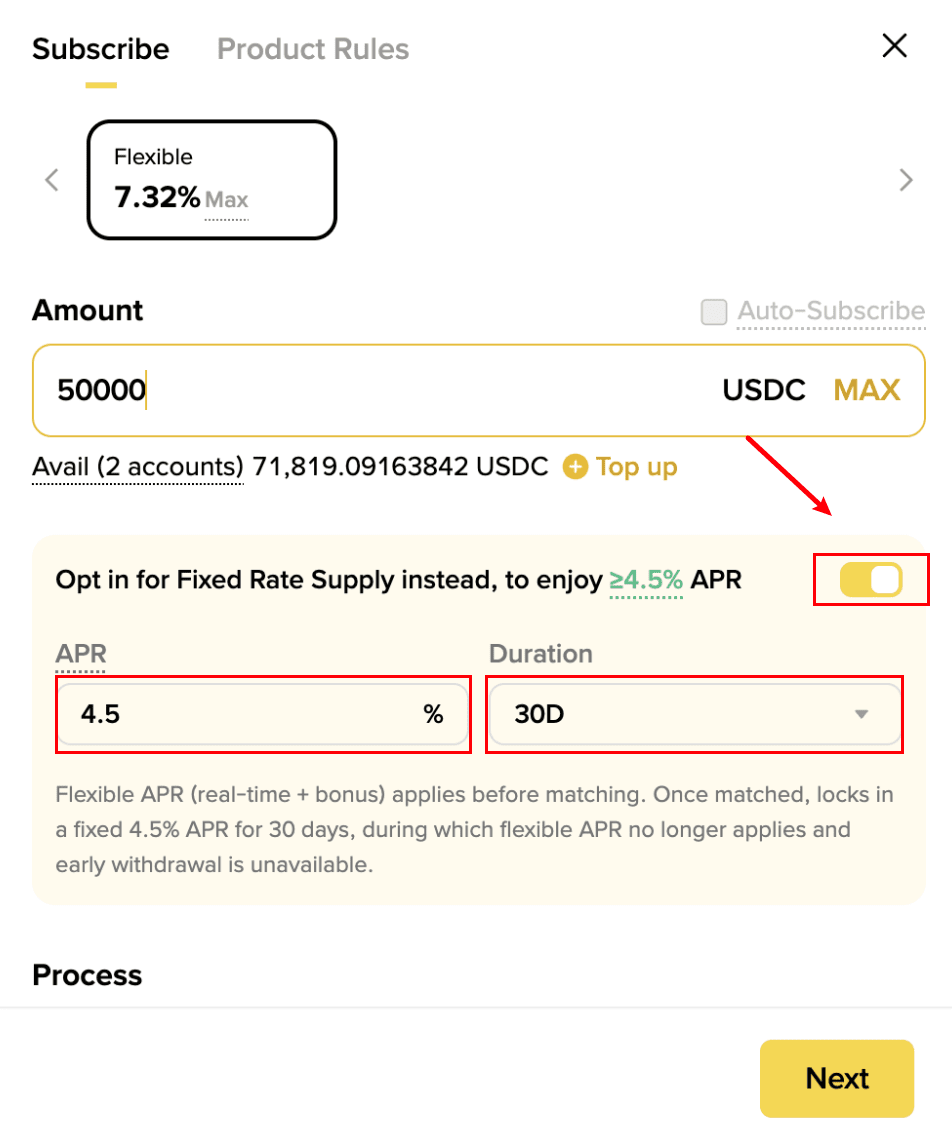The width and height of the screenshot is (952, 1136).
Task: Click the right carousel arrow
Action: click(x=906, y=180)
